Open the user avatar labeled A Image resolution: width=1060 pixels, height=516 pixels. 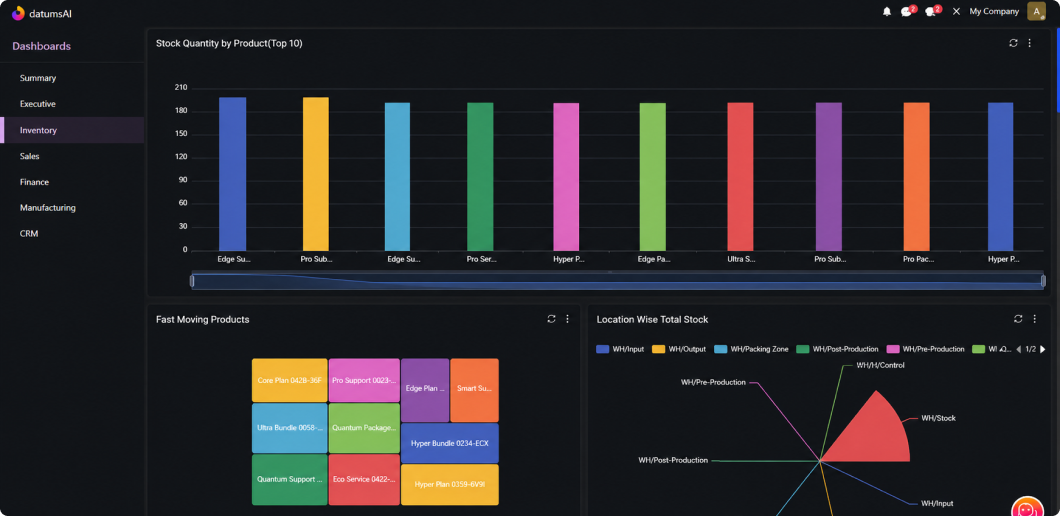coord(1036,11)
